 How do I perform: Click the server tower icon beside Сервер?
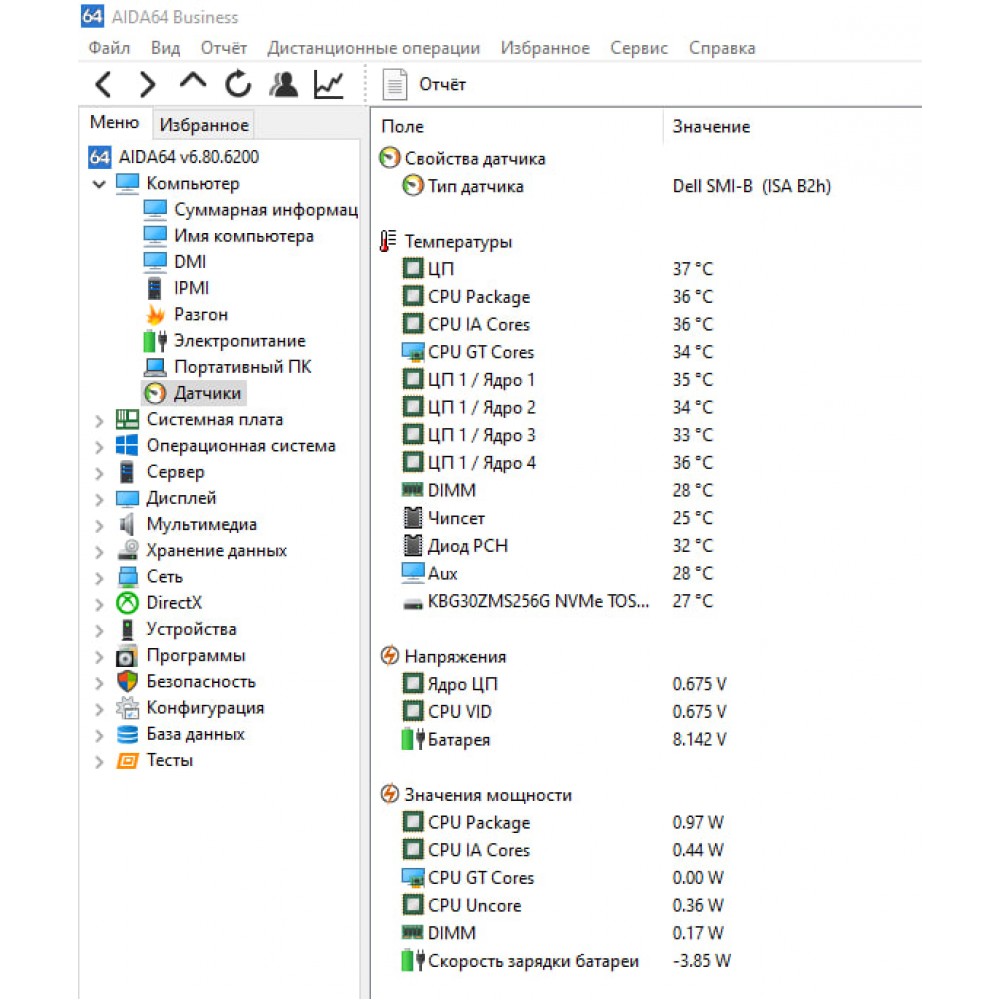[128, 472]
